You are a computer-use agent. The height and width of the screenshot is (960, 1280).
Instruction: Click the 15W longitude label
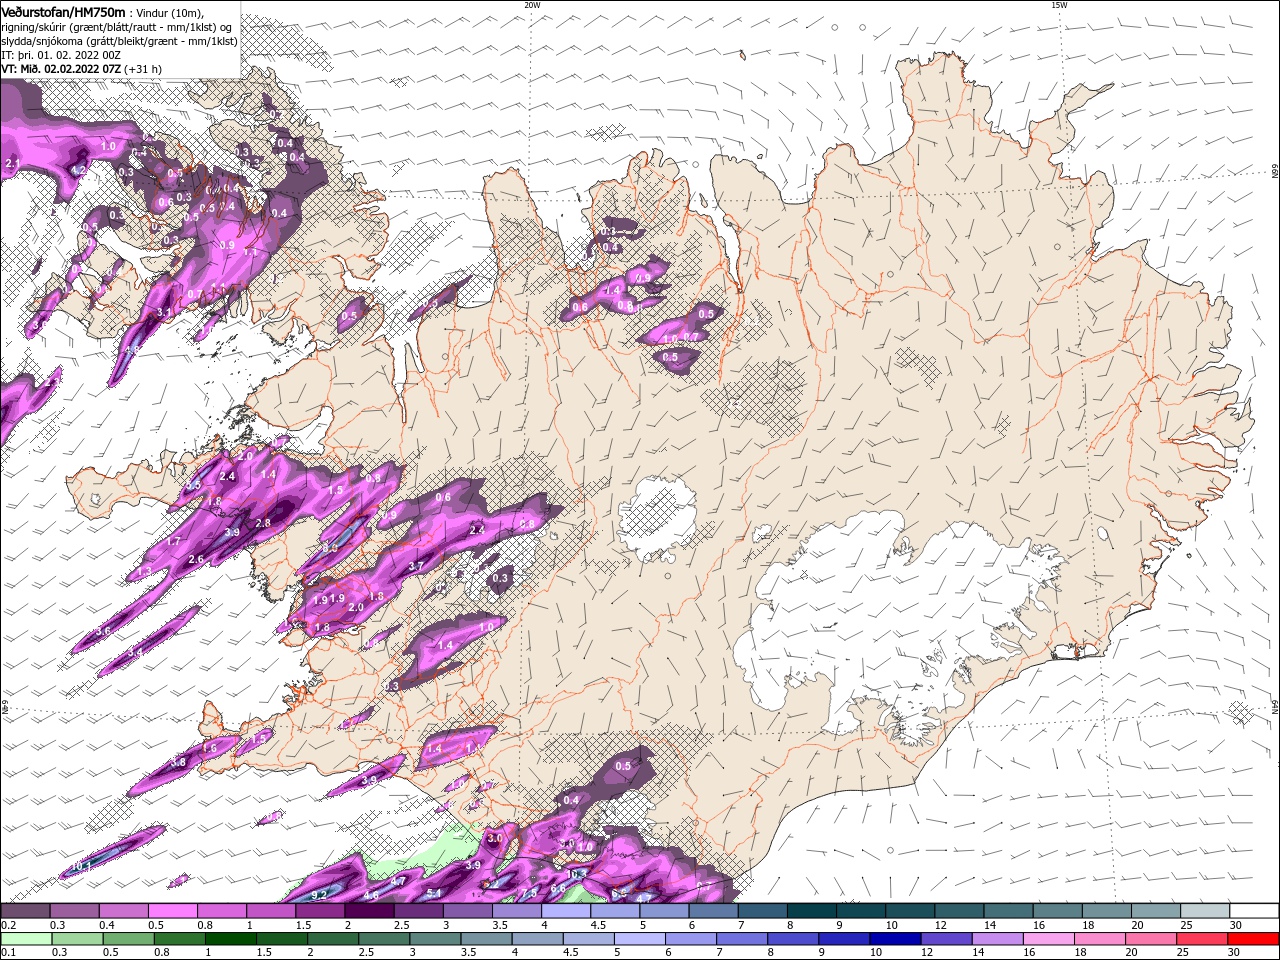coord(1059,5)
